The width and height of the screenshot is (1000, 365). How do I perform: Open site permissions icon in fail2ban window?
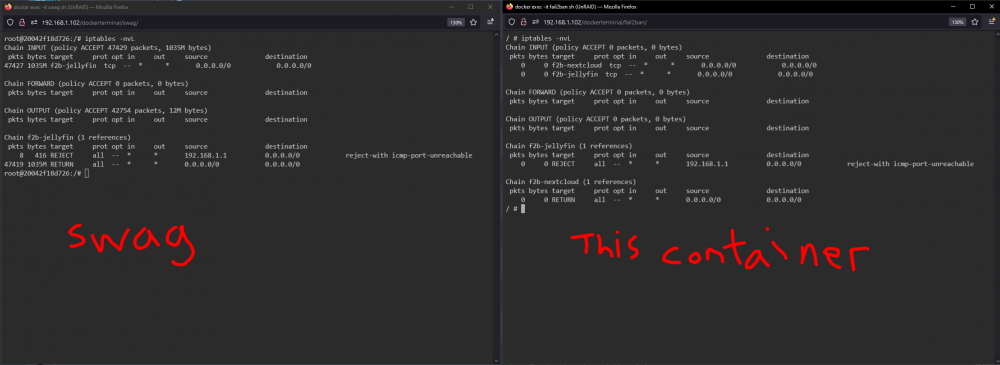click(x=535, y=22)
